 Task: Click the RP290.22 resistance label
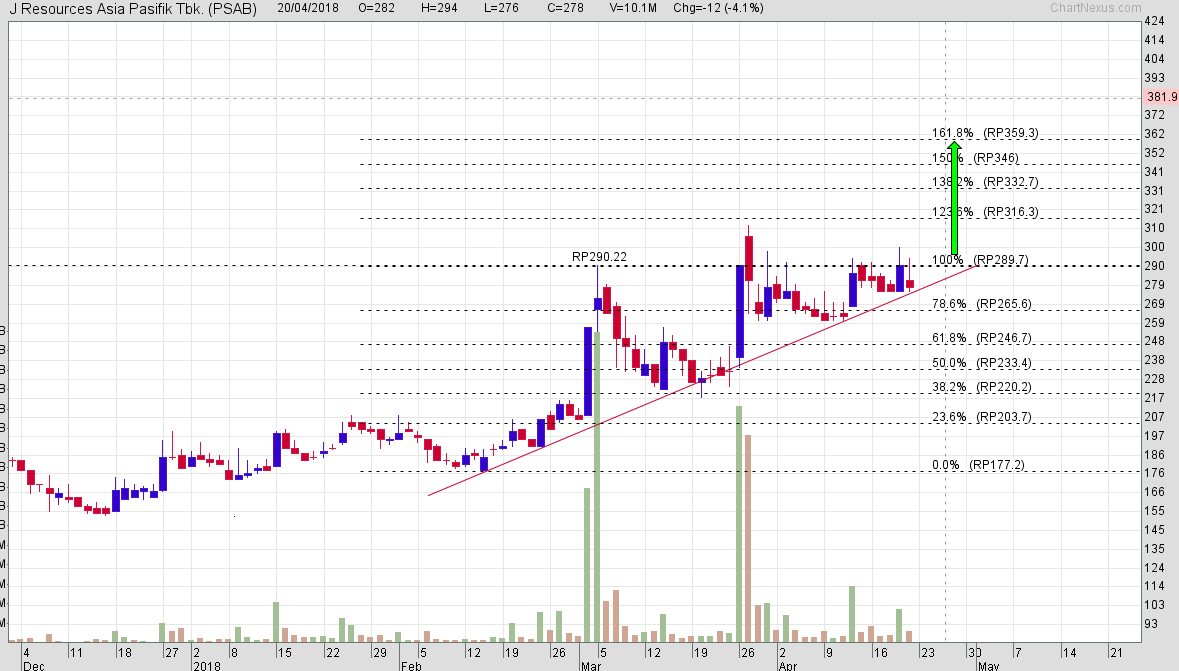597,257
